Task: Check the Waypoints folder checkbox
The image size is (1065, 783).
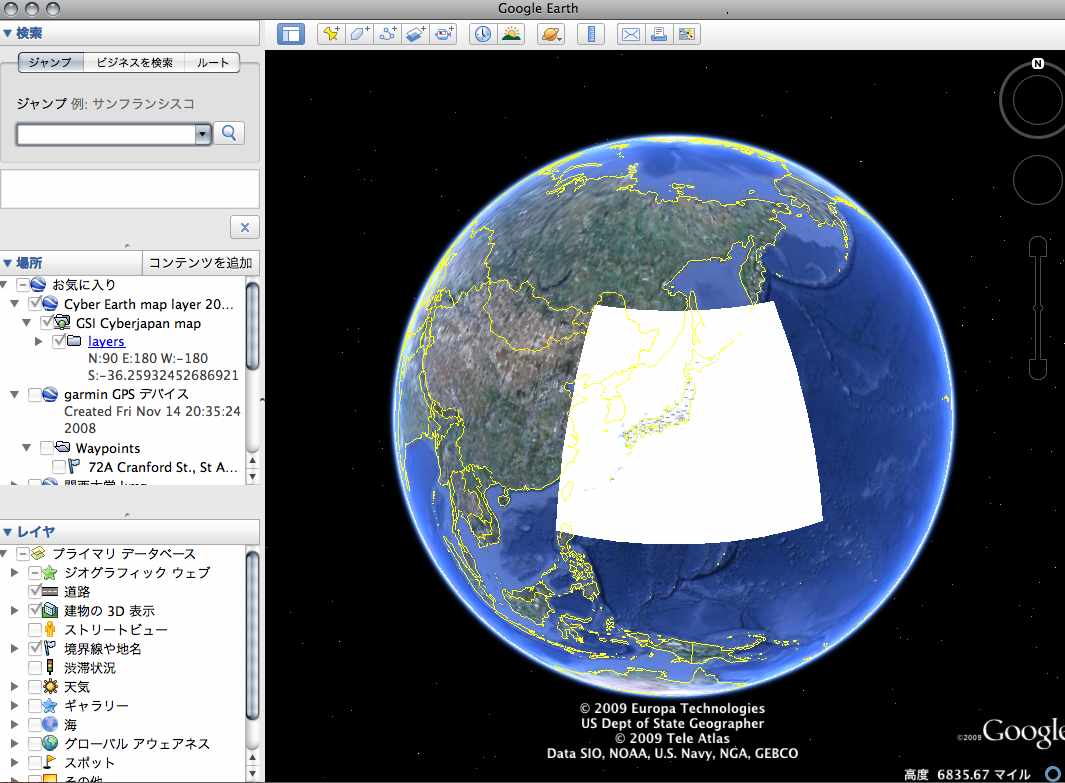Action: (47, 448)
